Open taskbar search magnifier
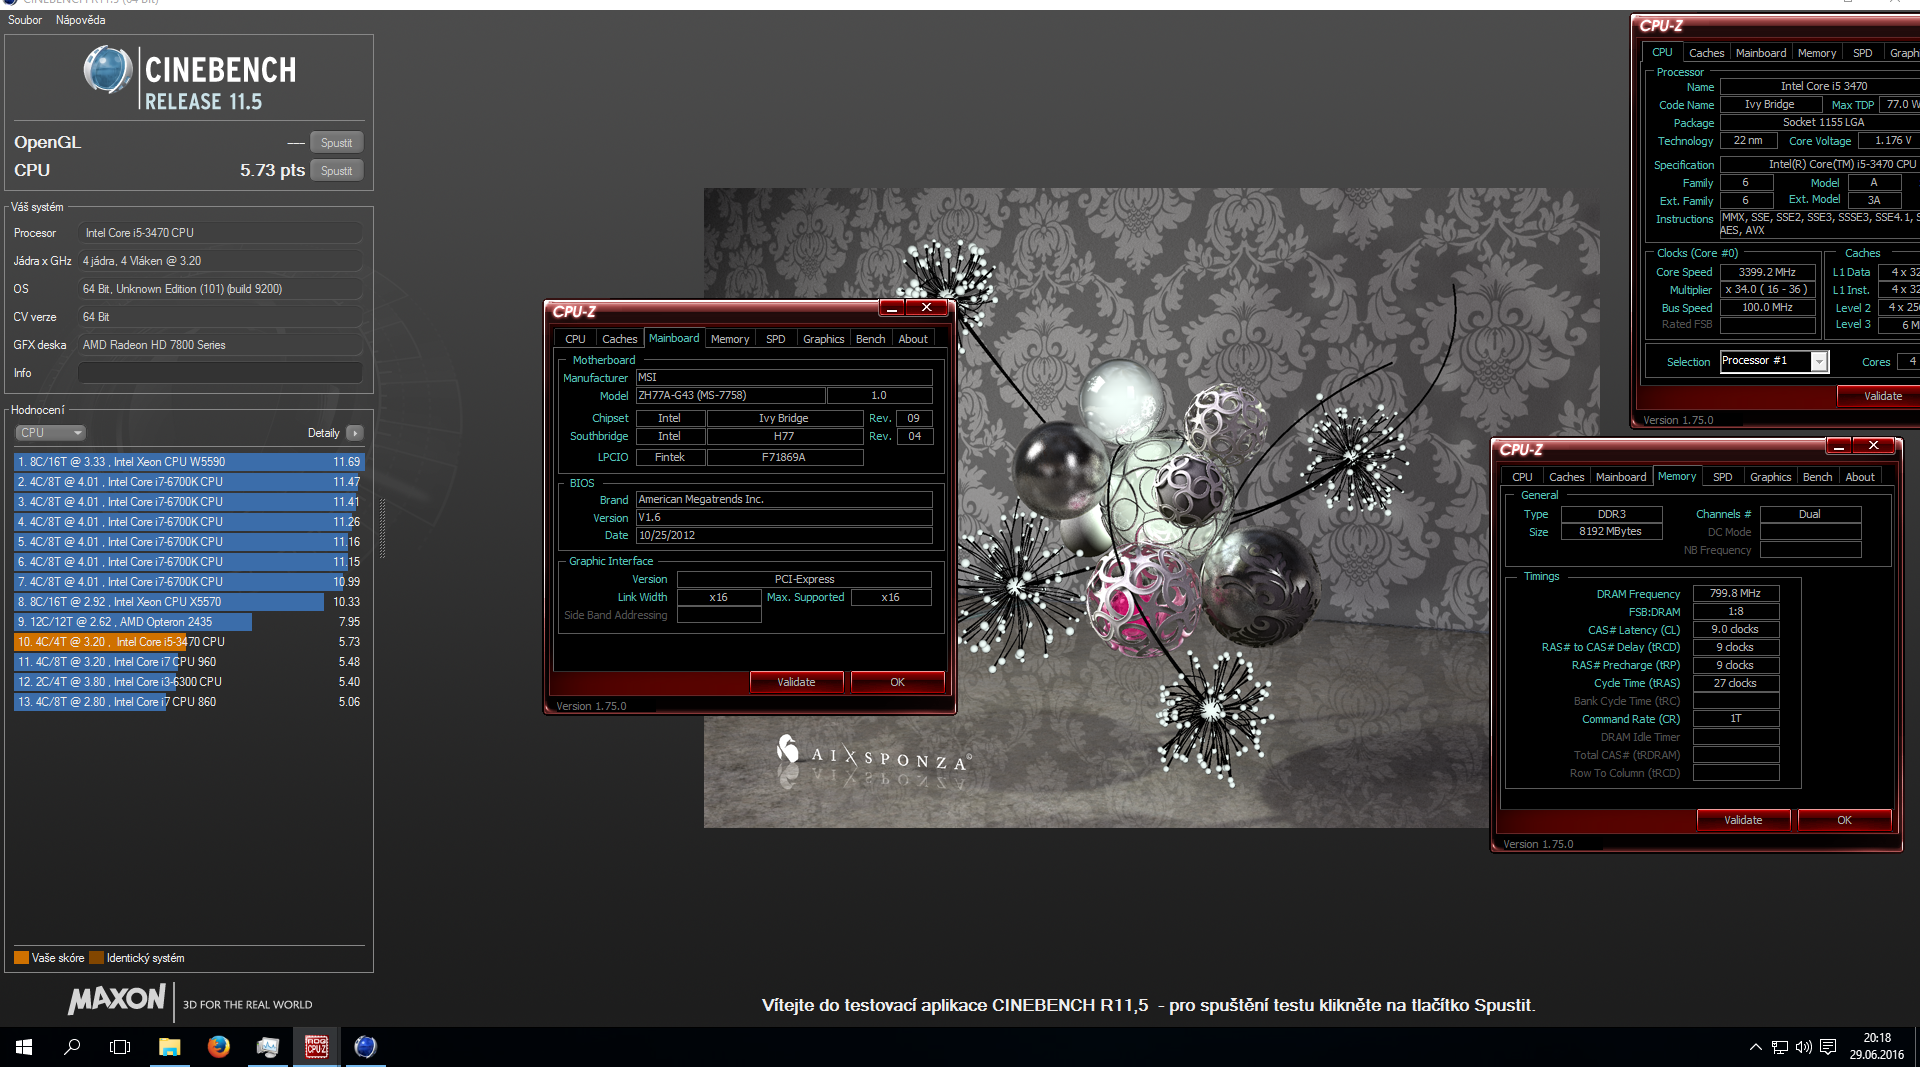 tap(72, 1047)
